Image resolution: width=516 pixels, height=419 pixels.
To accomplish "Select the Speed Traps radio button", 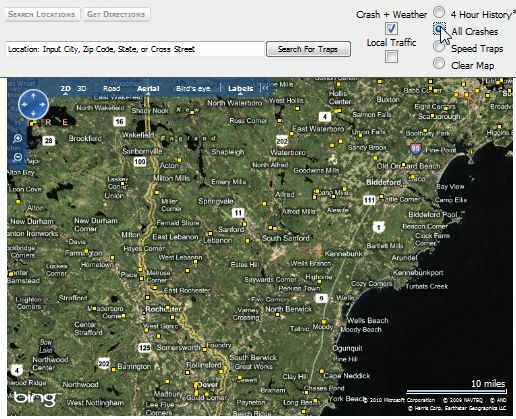I will point(439,46).
